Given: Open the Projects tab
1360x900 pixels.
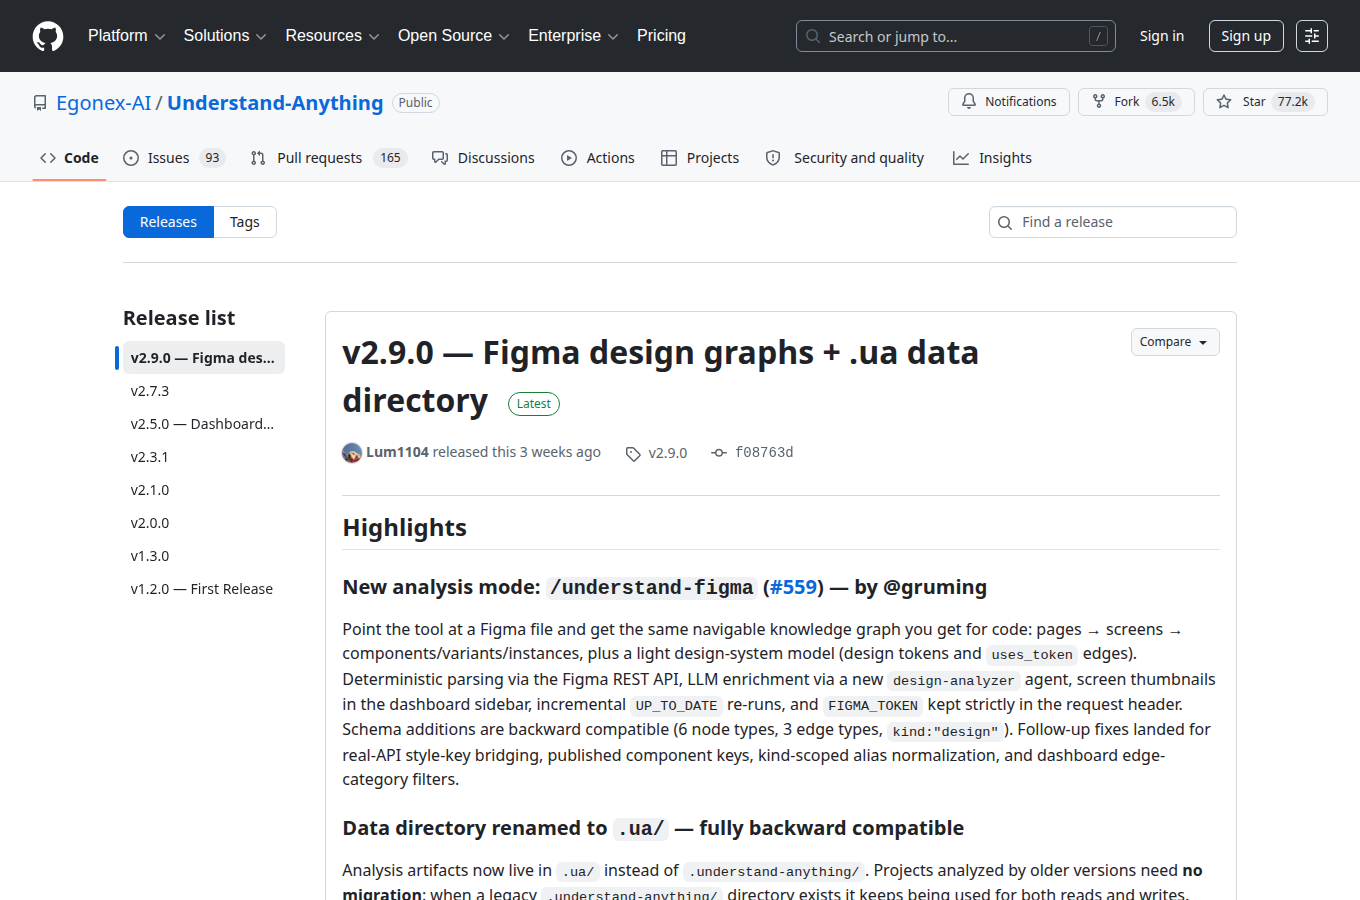Looking at the screenshot, I should click(700, 158).
